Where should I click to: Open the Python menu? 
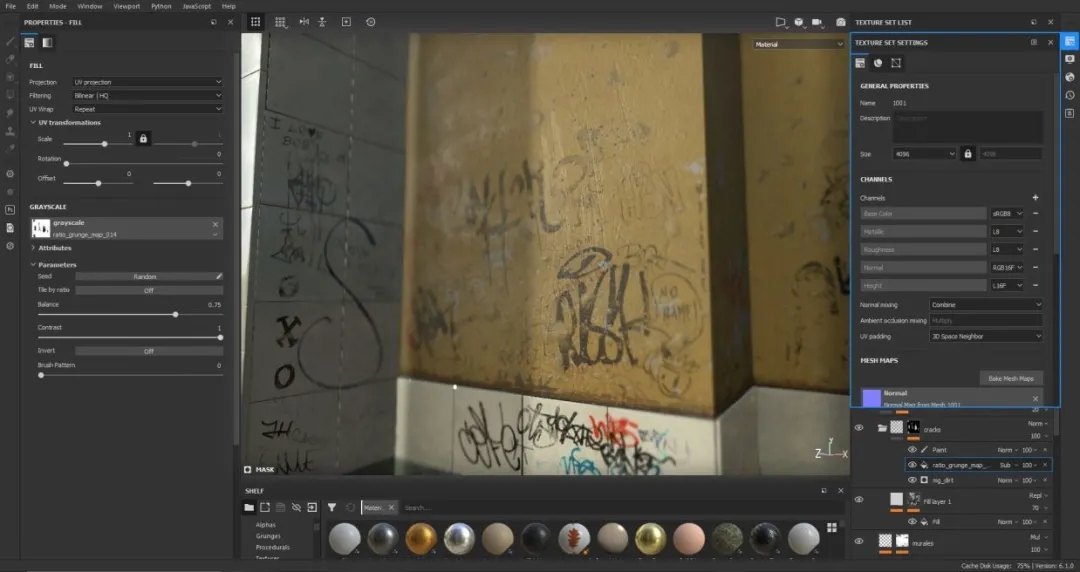161,6
